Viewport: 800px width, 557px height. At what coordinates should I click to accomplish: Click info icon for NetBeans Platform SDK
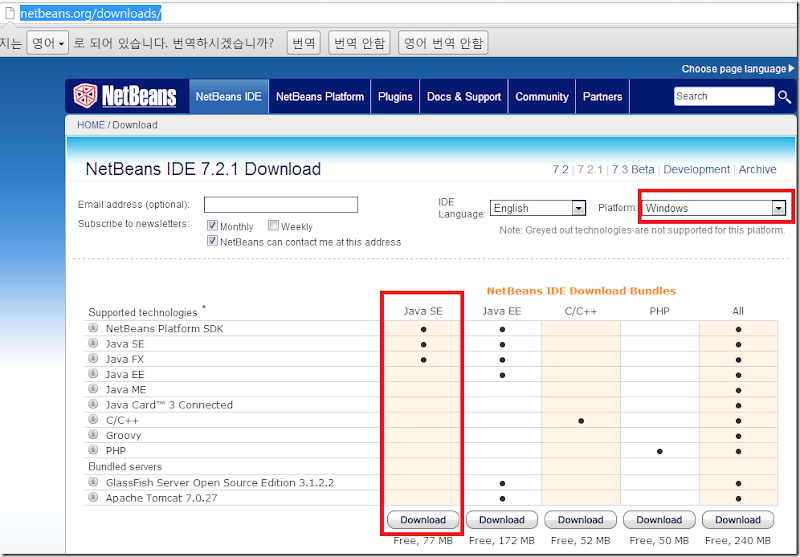click(x=93, y=328)
